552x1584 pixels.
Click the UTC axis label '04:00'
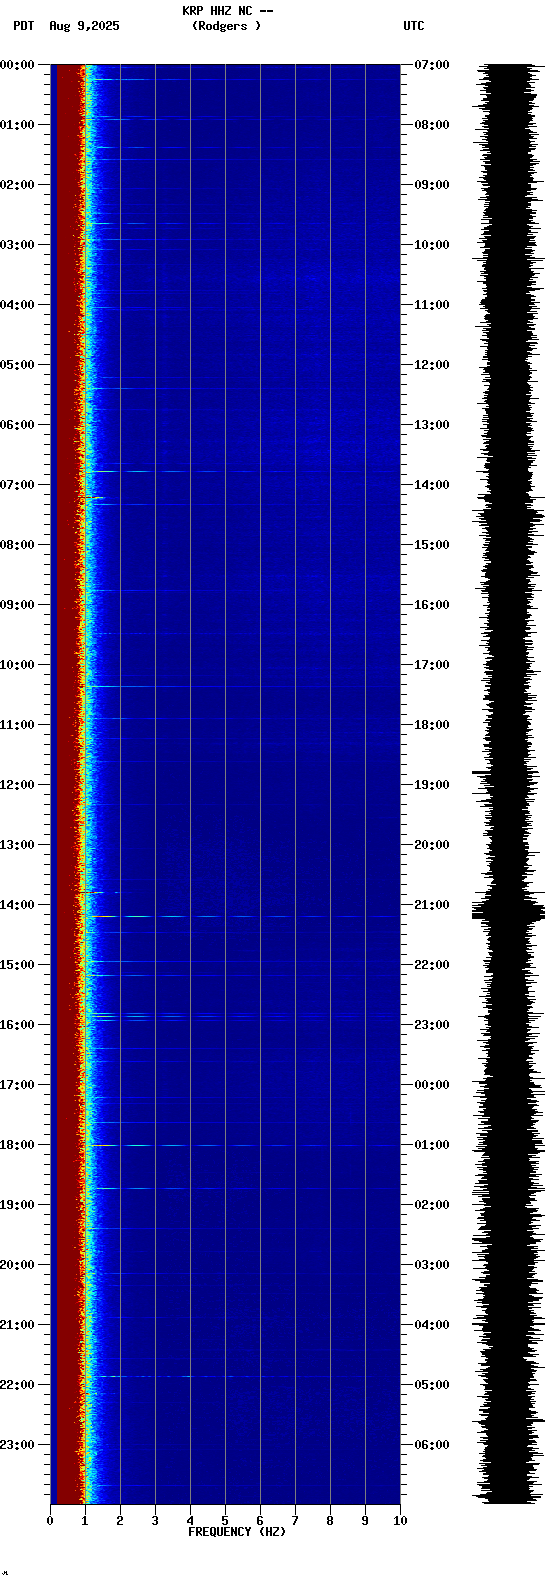click(432, 1325)
